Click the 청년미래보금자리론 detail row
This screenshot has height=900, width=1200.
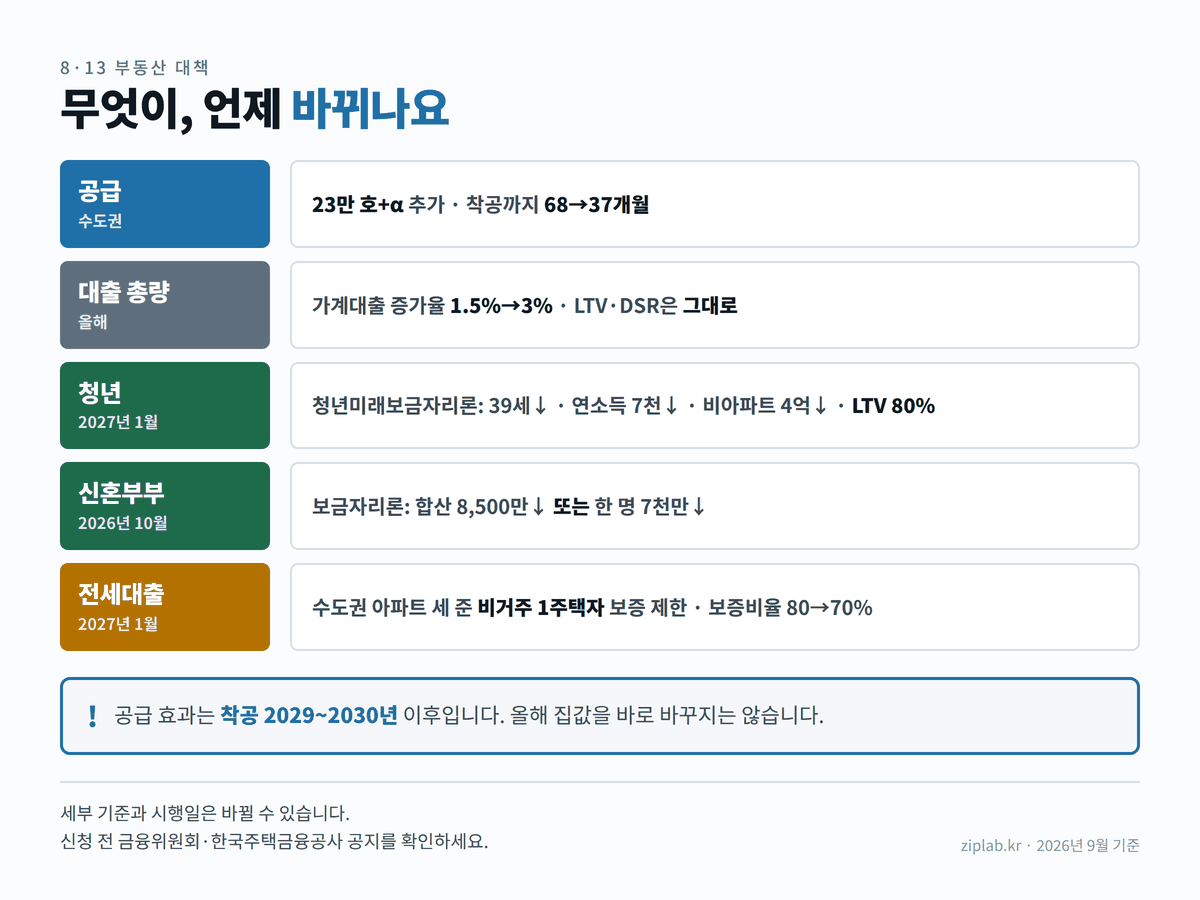pos(715,406)
